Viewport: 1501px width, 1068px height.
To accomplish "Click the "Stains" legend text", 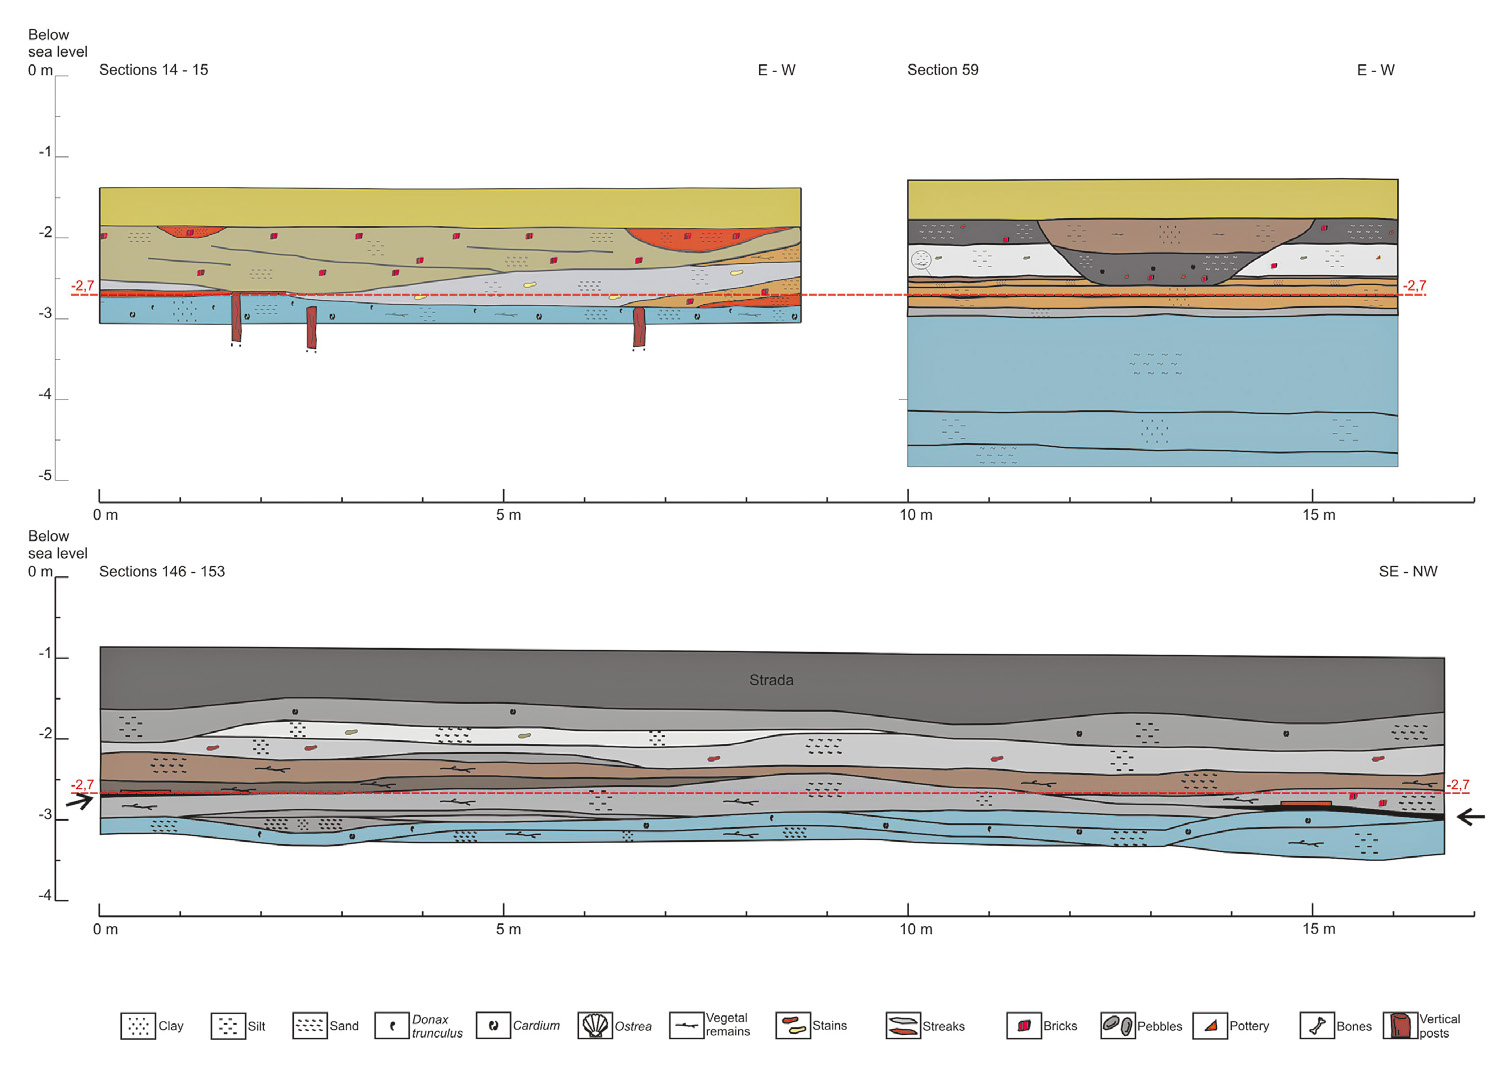I will tap(830, 1026).
